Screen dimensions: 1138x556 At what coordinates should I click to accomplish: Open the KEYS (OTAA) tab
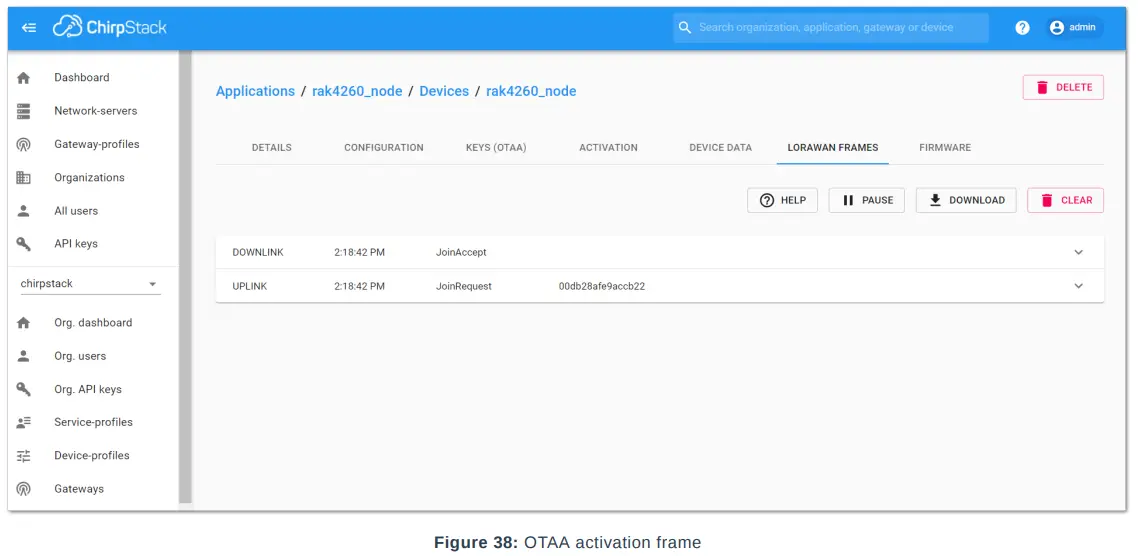[496, 147]
